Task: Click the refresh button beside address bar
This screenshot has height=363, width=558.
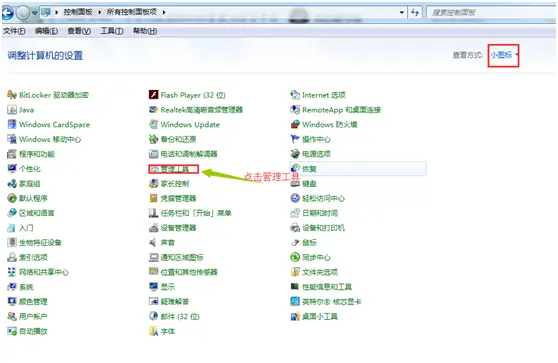Action: (415, 12)
